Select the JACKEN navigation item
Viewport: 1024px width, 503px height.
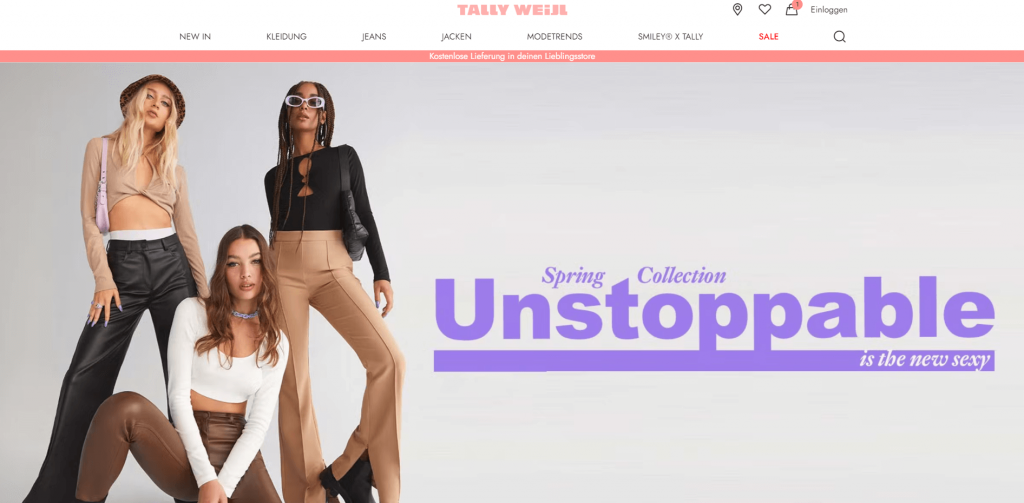tap(456, 37)
